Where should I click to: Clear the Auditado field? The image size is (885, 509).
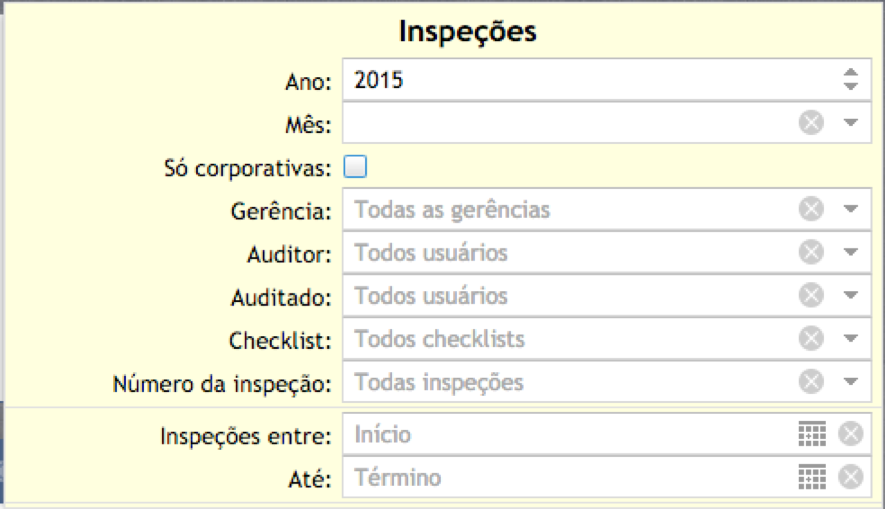pyautogui.click(x=811, y=295)
